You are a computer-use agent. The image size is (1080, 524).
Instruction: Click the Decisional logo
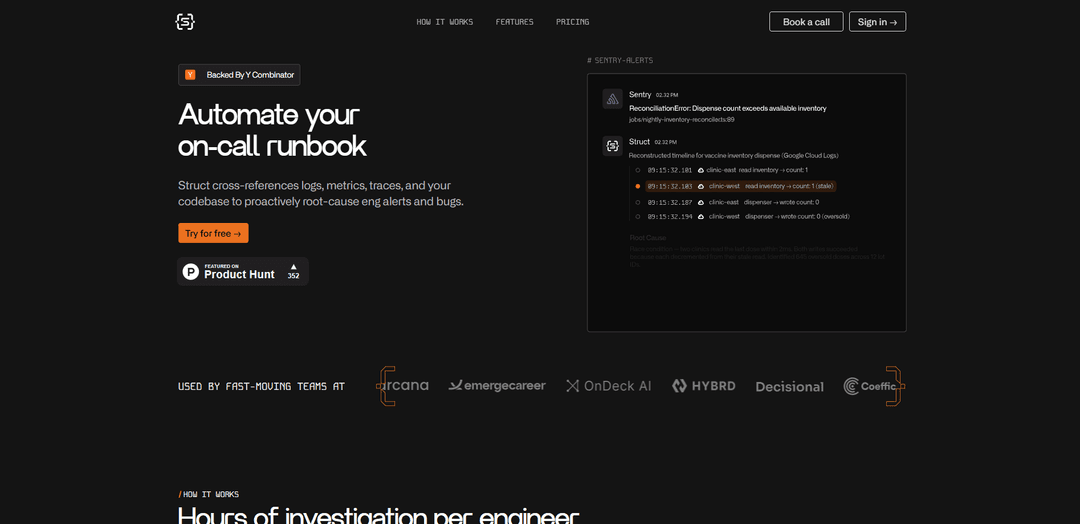pos(789,387)
